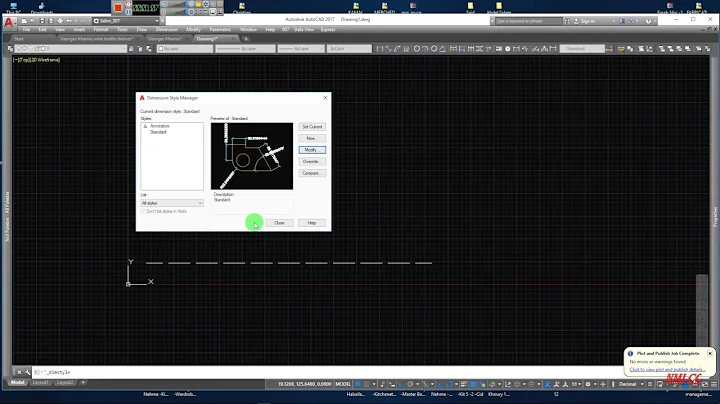Select the Annotative dimension style

160,126
